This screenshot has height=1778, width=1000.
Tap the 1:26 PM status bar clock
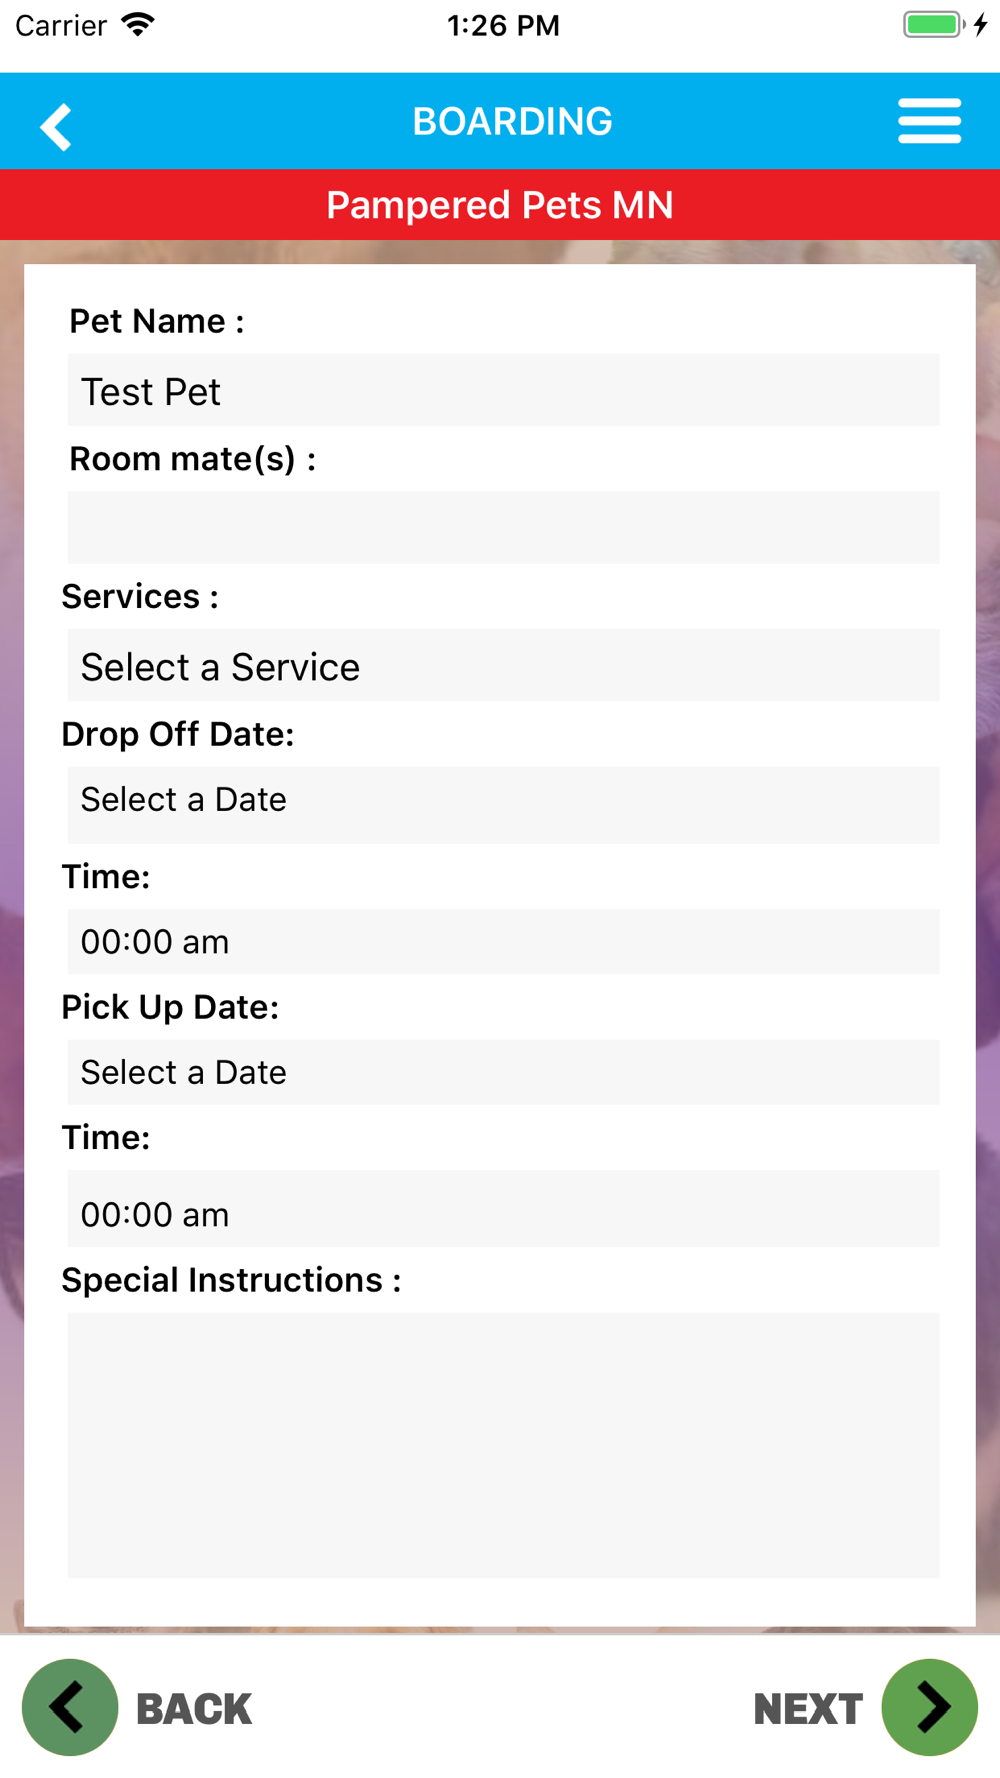pyautogui.click(x=503, y=25)
